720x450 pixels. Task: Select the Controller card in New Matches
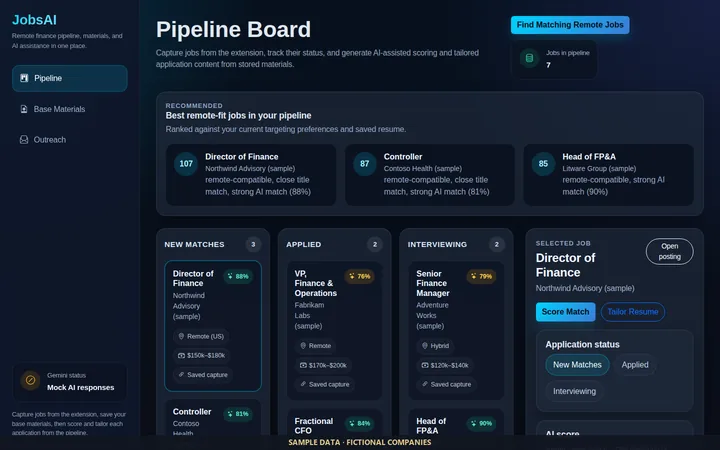(x=213, y=418)
